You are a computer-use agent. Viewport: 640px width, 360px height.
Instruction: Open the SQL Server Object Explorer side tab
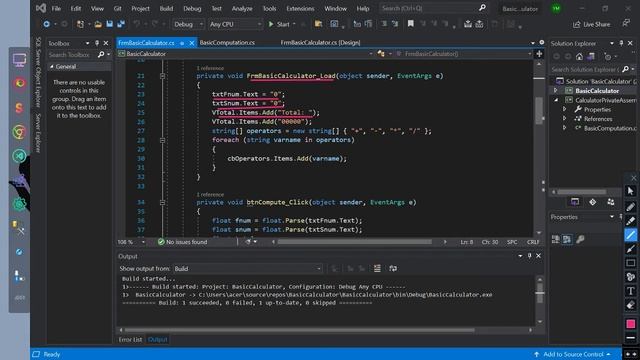point(38,72)
